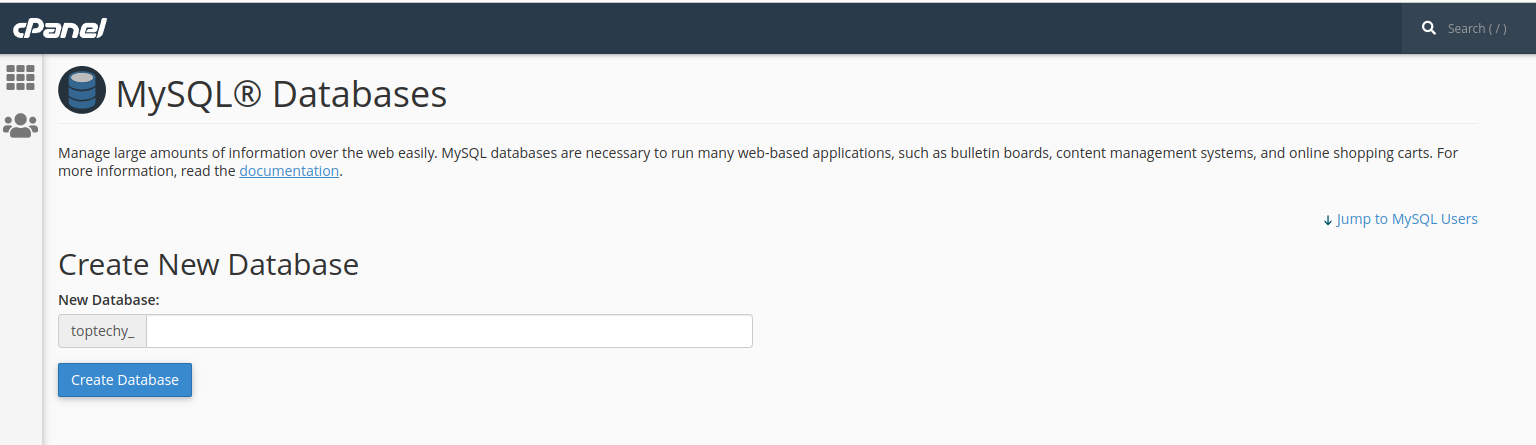Image resolution: width=1536 pixels, height=445 pixels.
Task: Click the New Database name input box
Action: coord(449,331)
